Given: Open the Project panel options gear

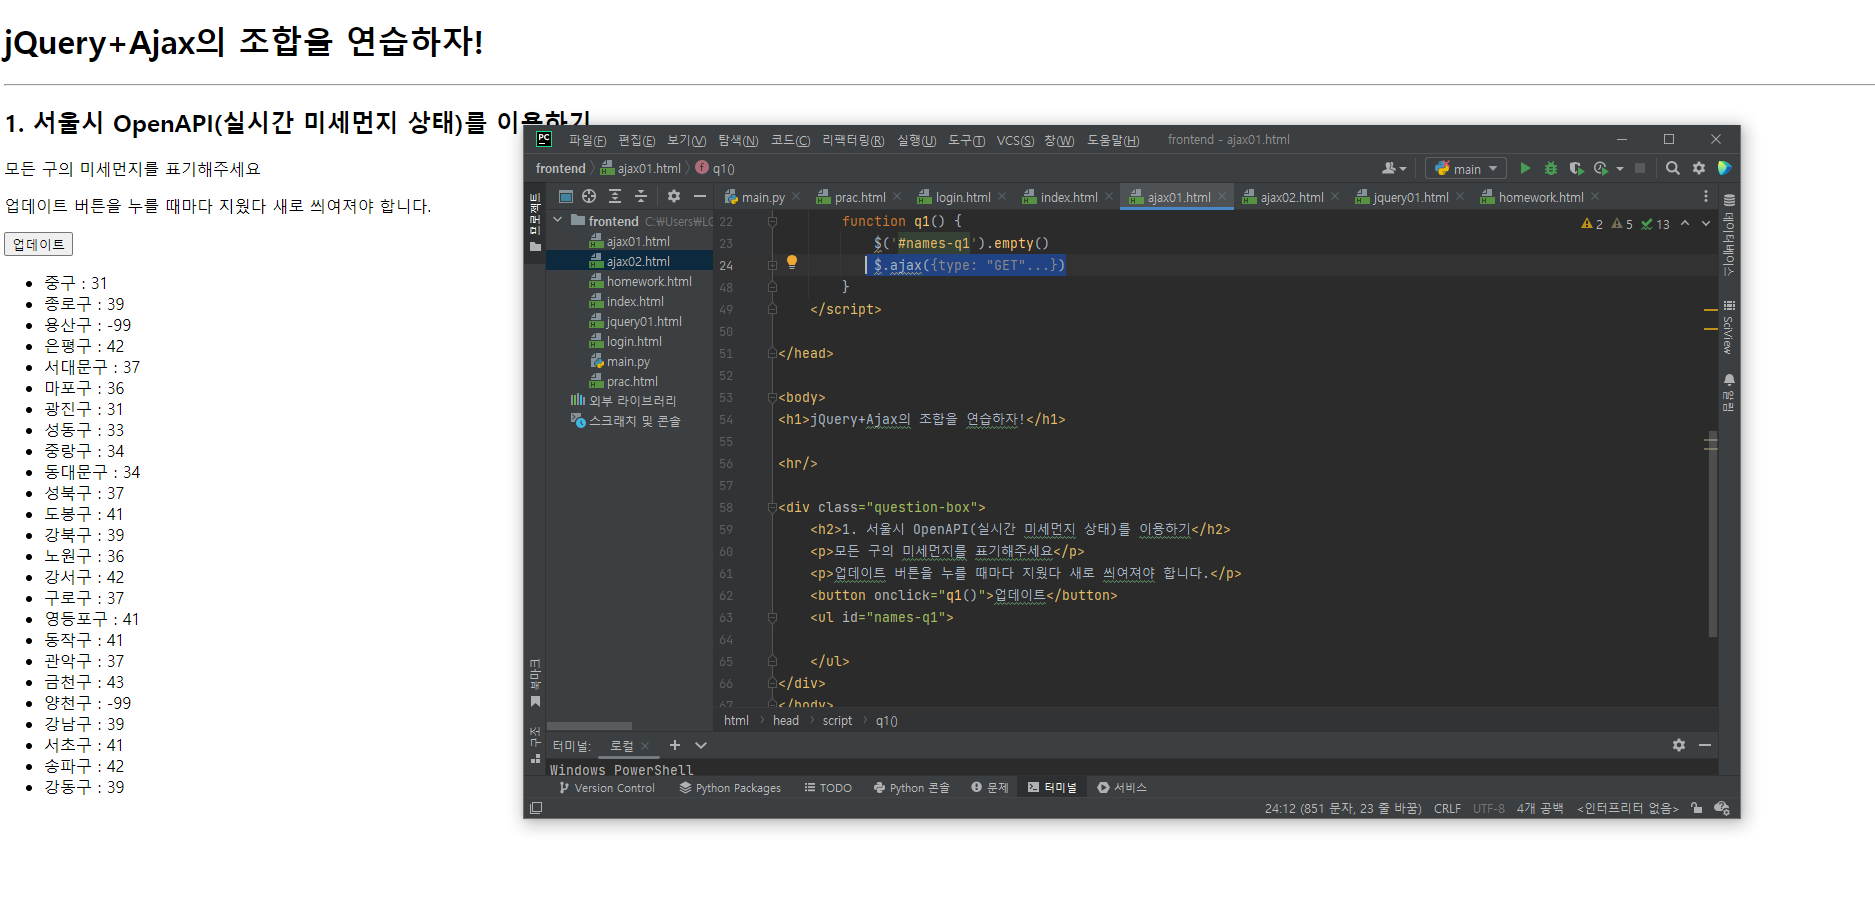Looking at the screenshot, I should tap(674, 196).
